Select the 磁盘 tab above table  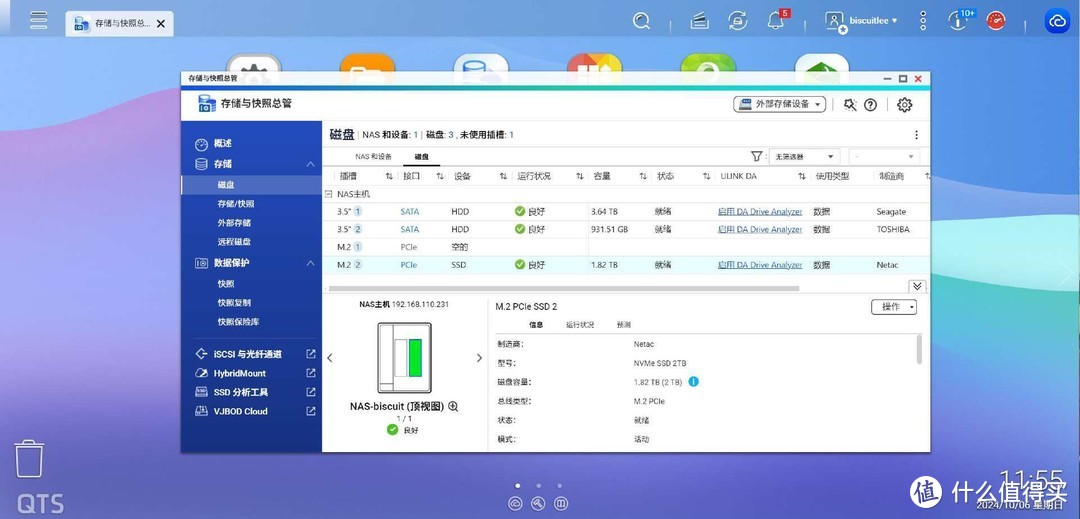pos(421,157)
